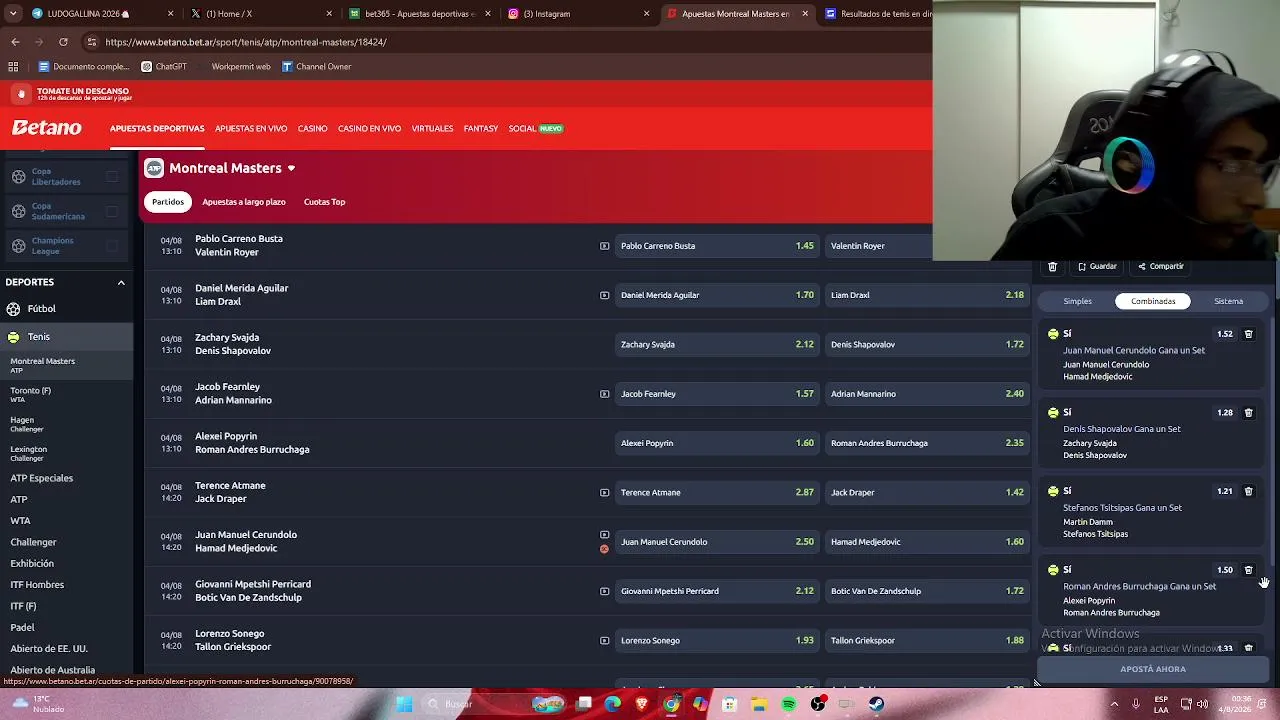Collapse the DEPORTES section
Screen dimensions: 1280x720
coord(121,282)
